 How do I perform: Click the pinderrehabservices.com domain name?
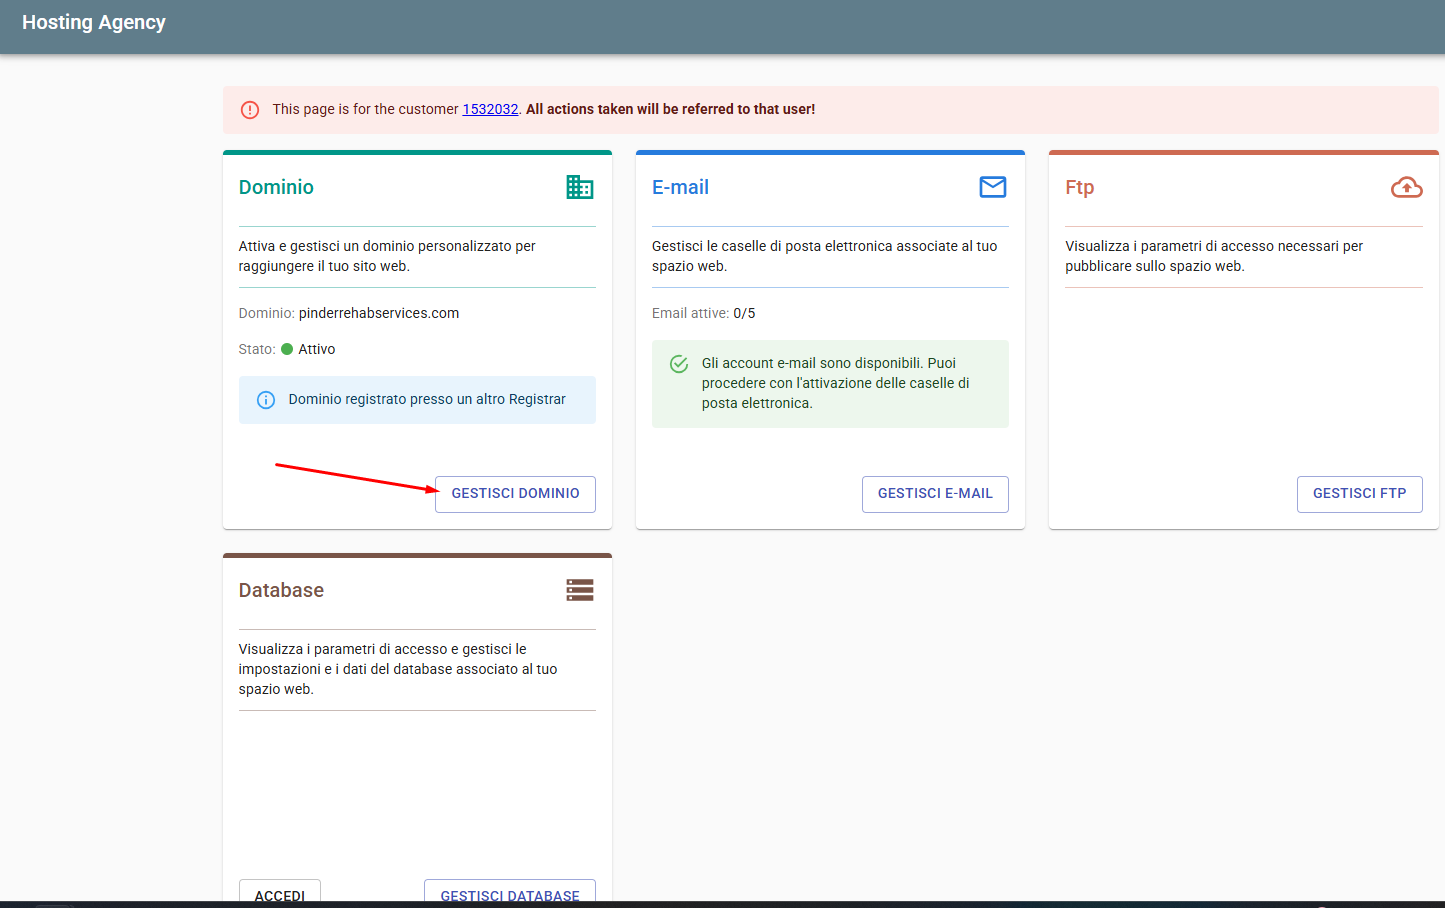(379, 313)
